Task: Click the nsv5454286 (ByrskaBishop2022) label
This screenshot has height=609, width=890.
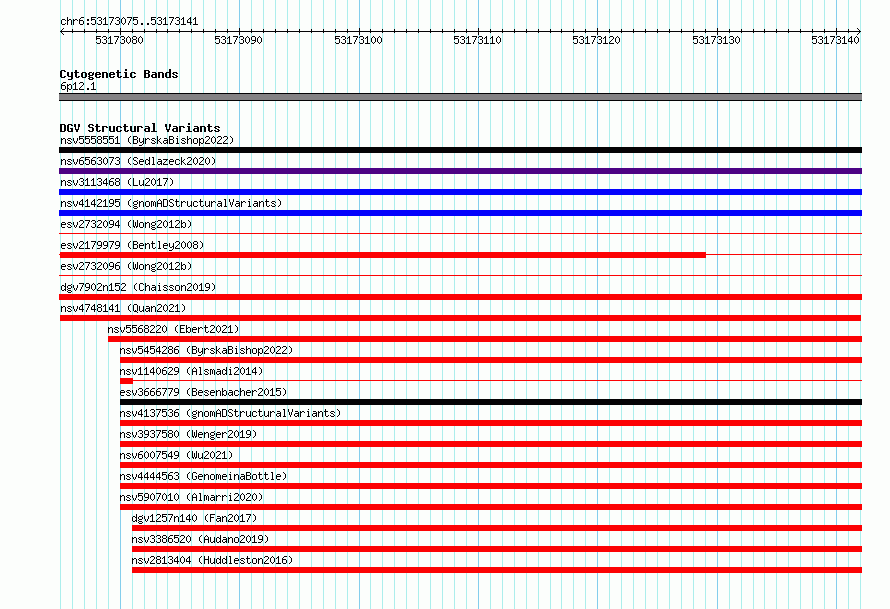Action: tap(206, 350)
